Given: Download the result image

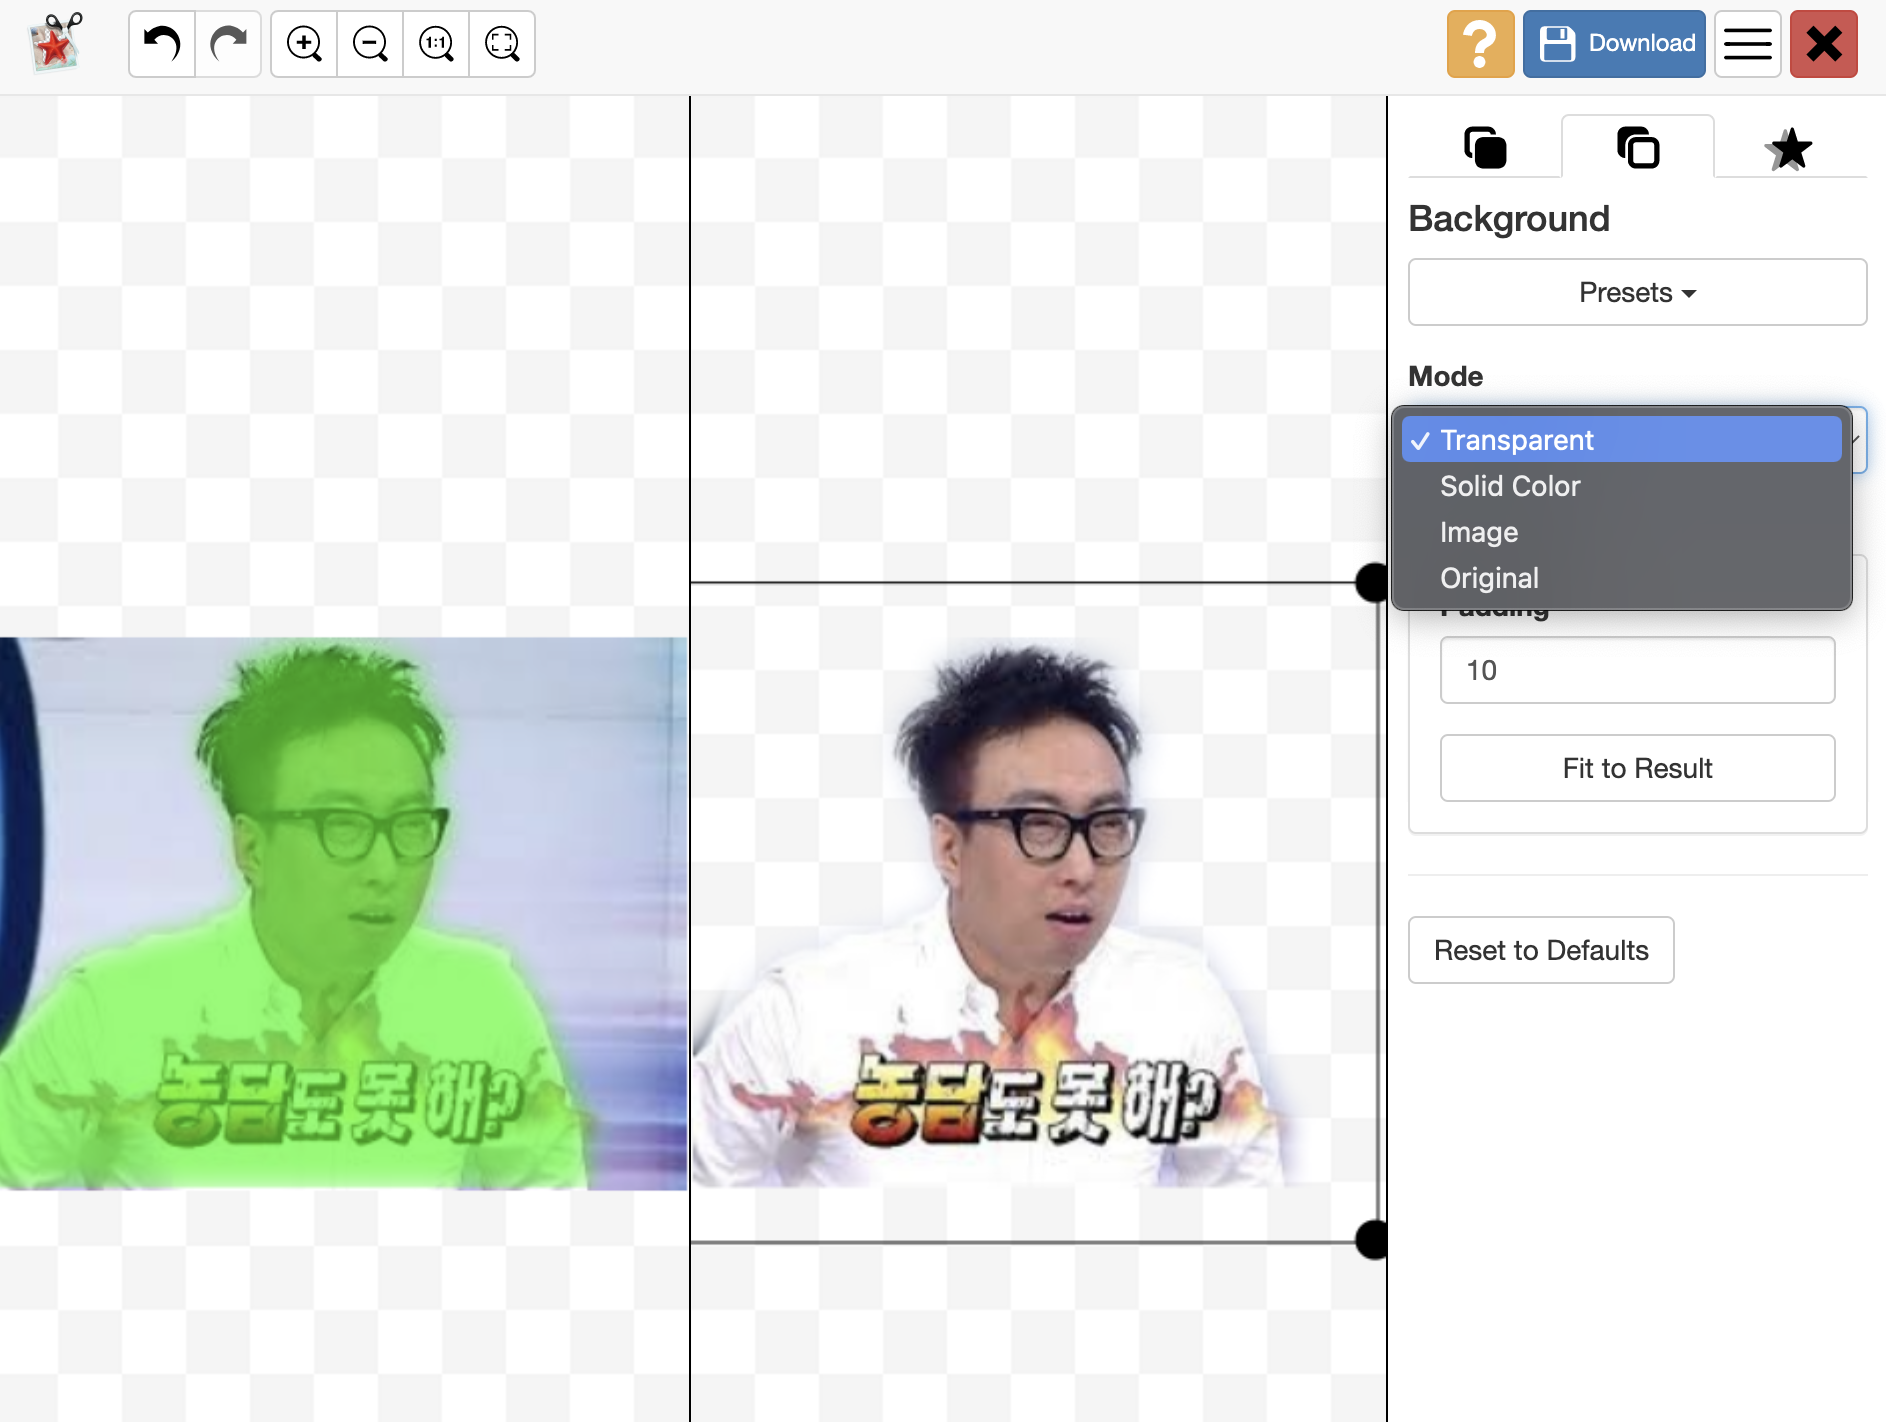Looking at the screenshot, I should [x=1614, y=44].
